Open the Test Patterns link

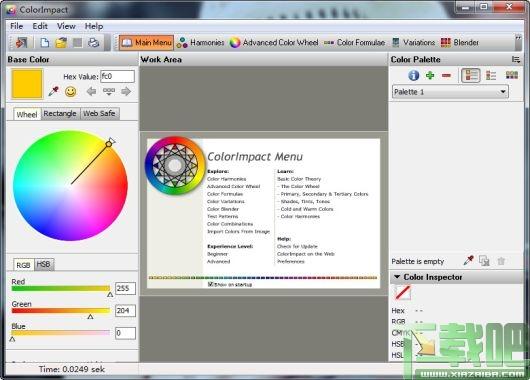pos(222,216)
